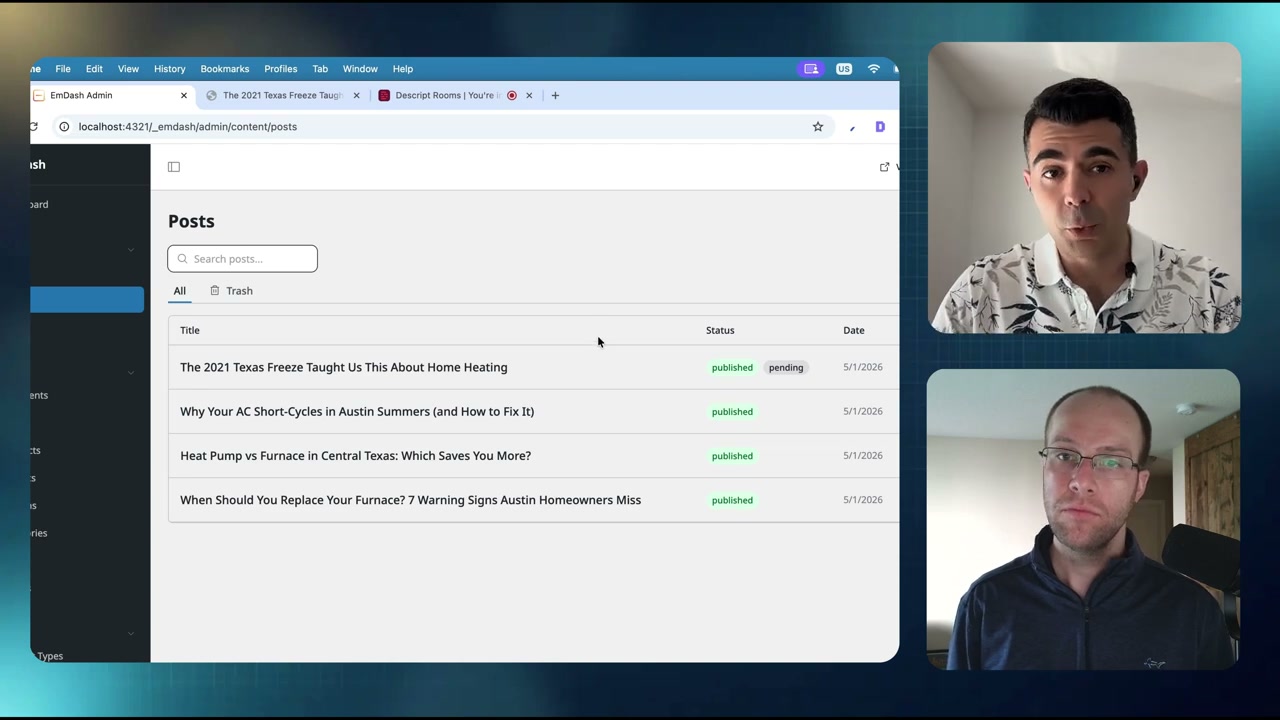Viewport: 1280px width, 720px height.
Task: Open the Edit menu
Action: pyautogui.click(x=94, y=69)
